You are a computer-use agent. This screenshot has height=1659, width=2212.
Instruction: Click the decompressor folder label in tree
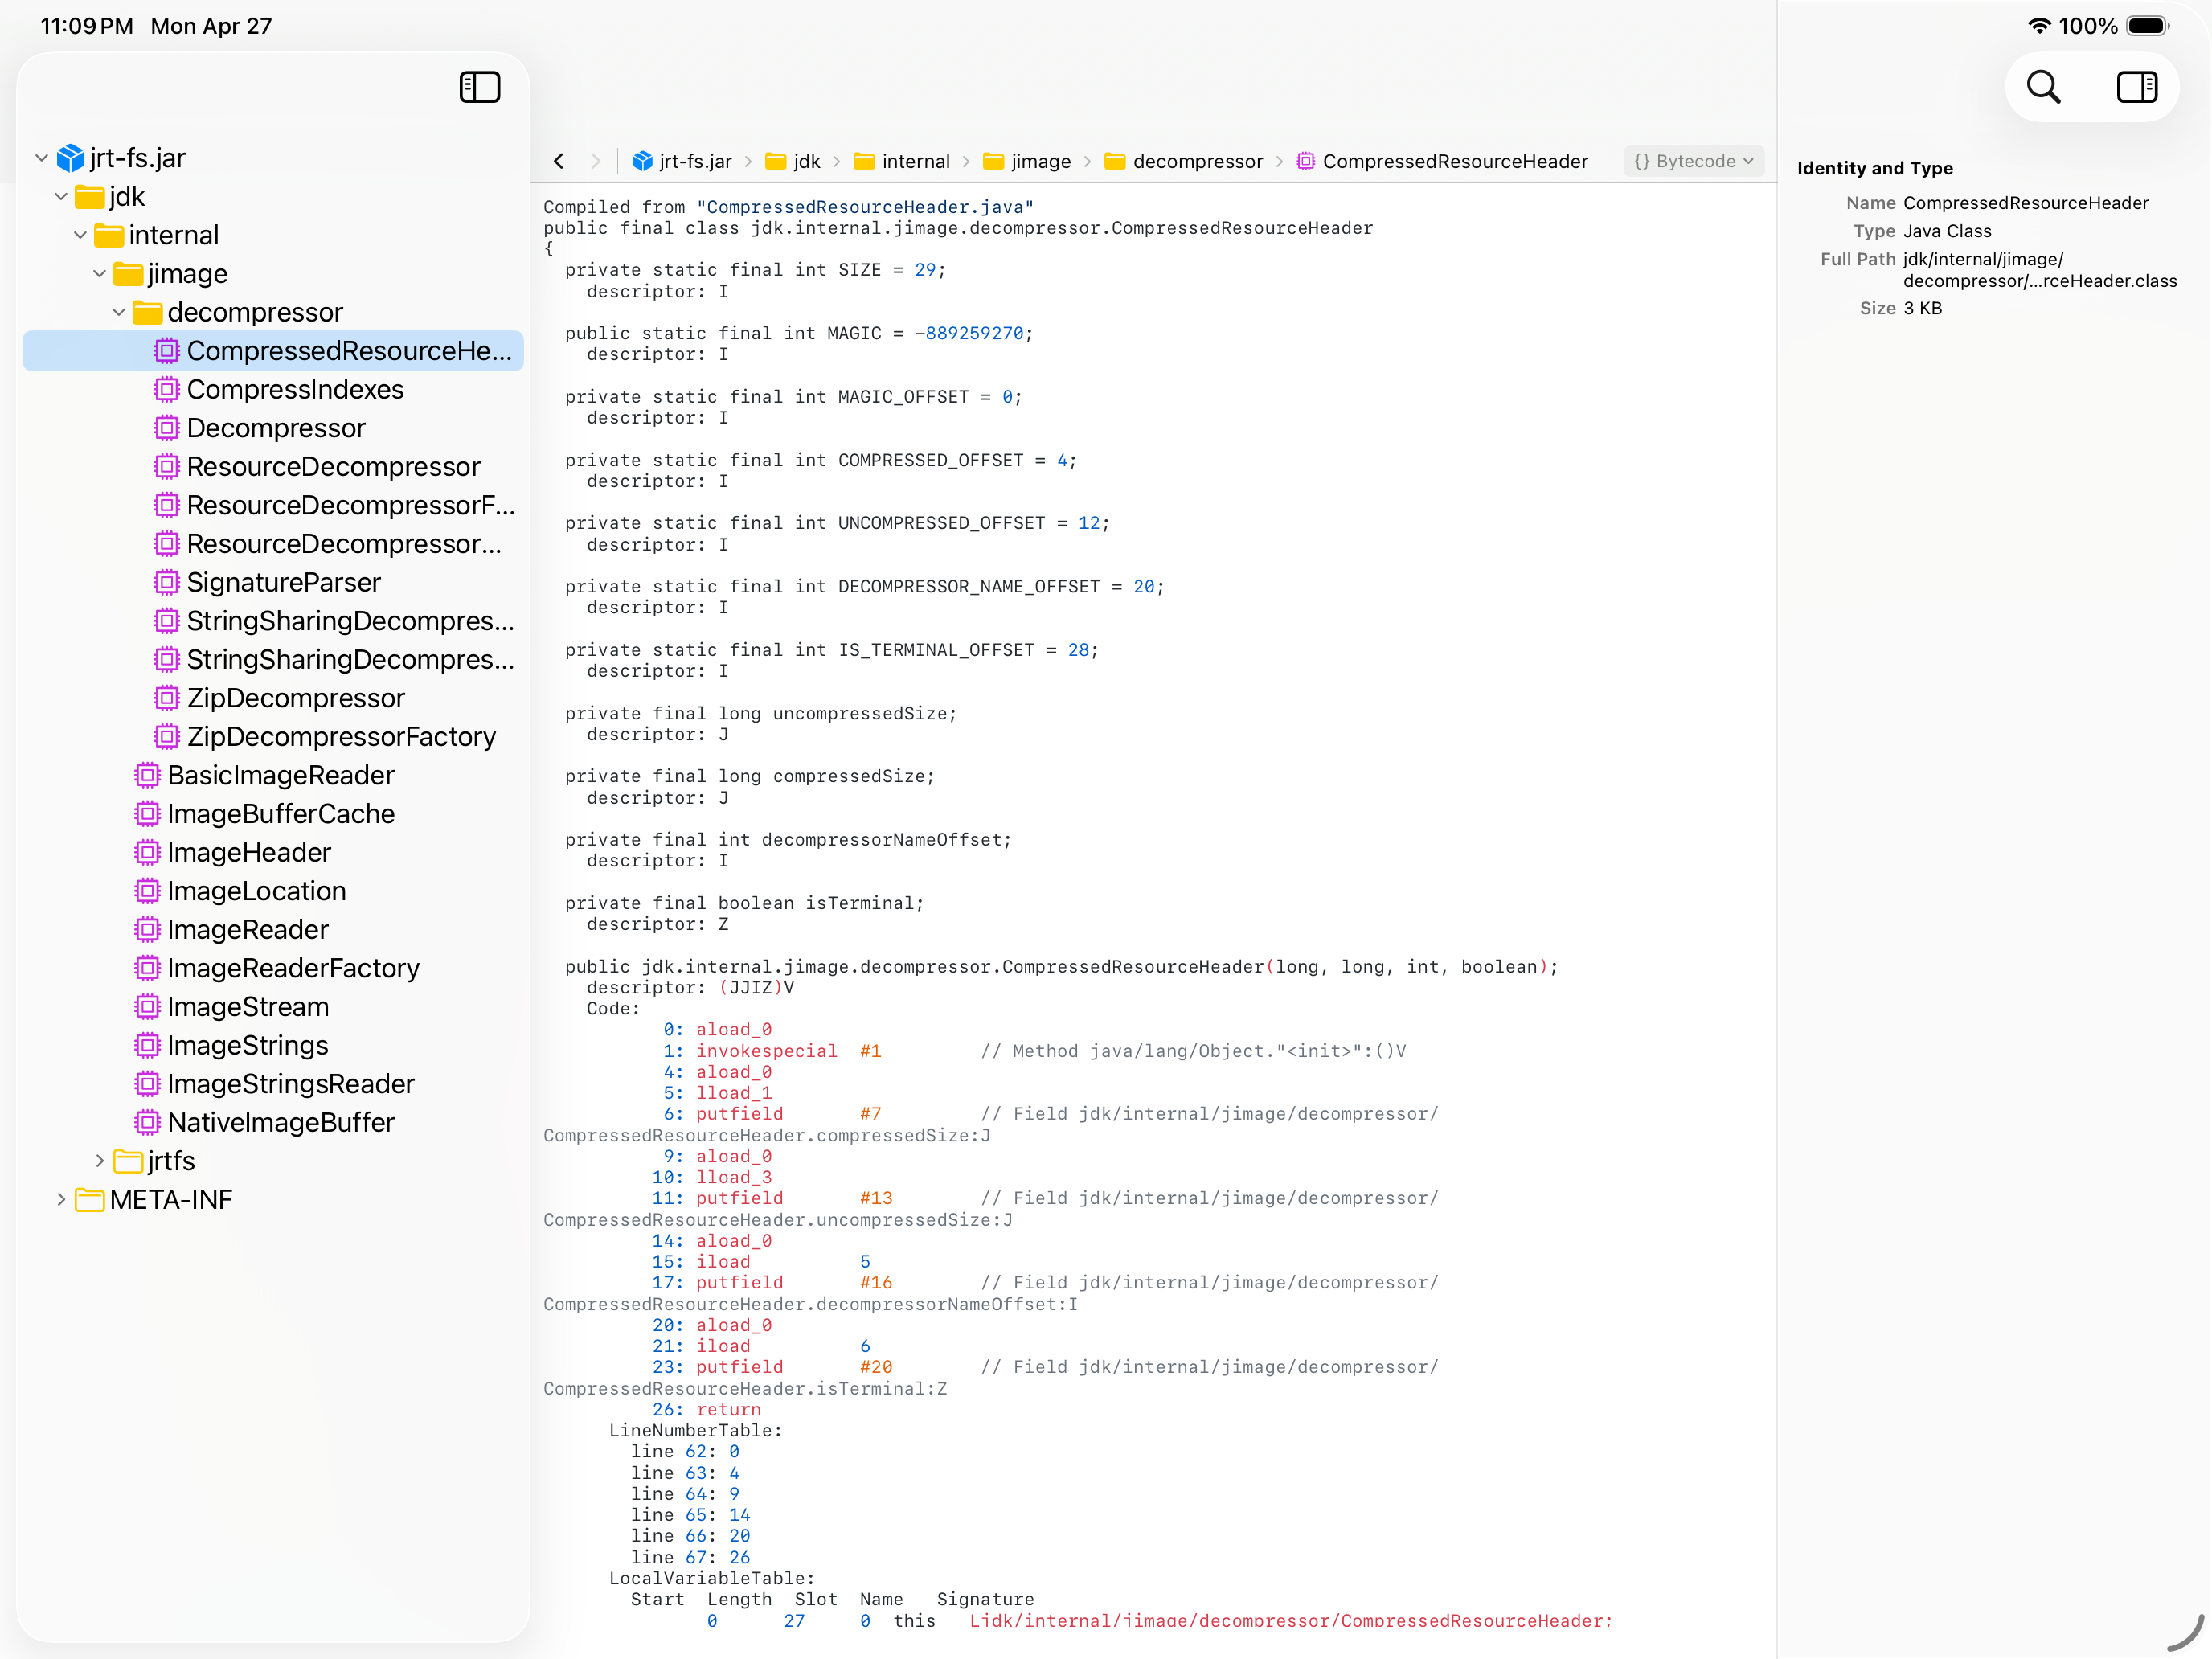[255, 313]
